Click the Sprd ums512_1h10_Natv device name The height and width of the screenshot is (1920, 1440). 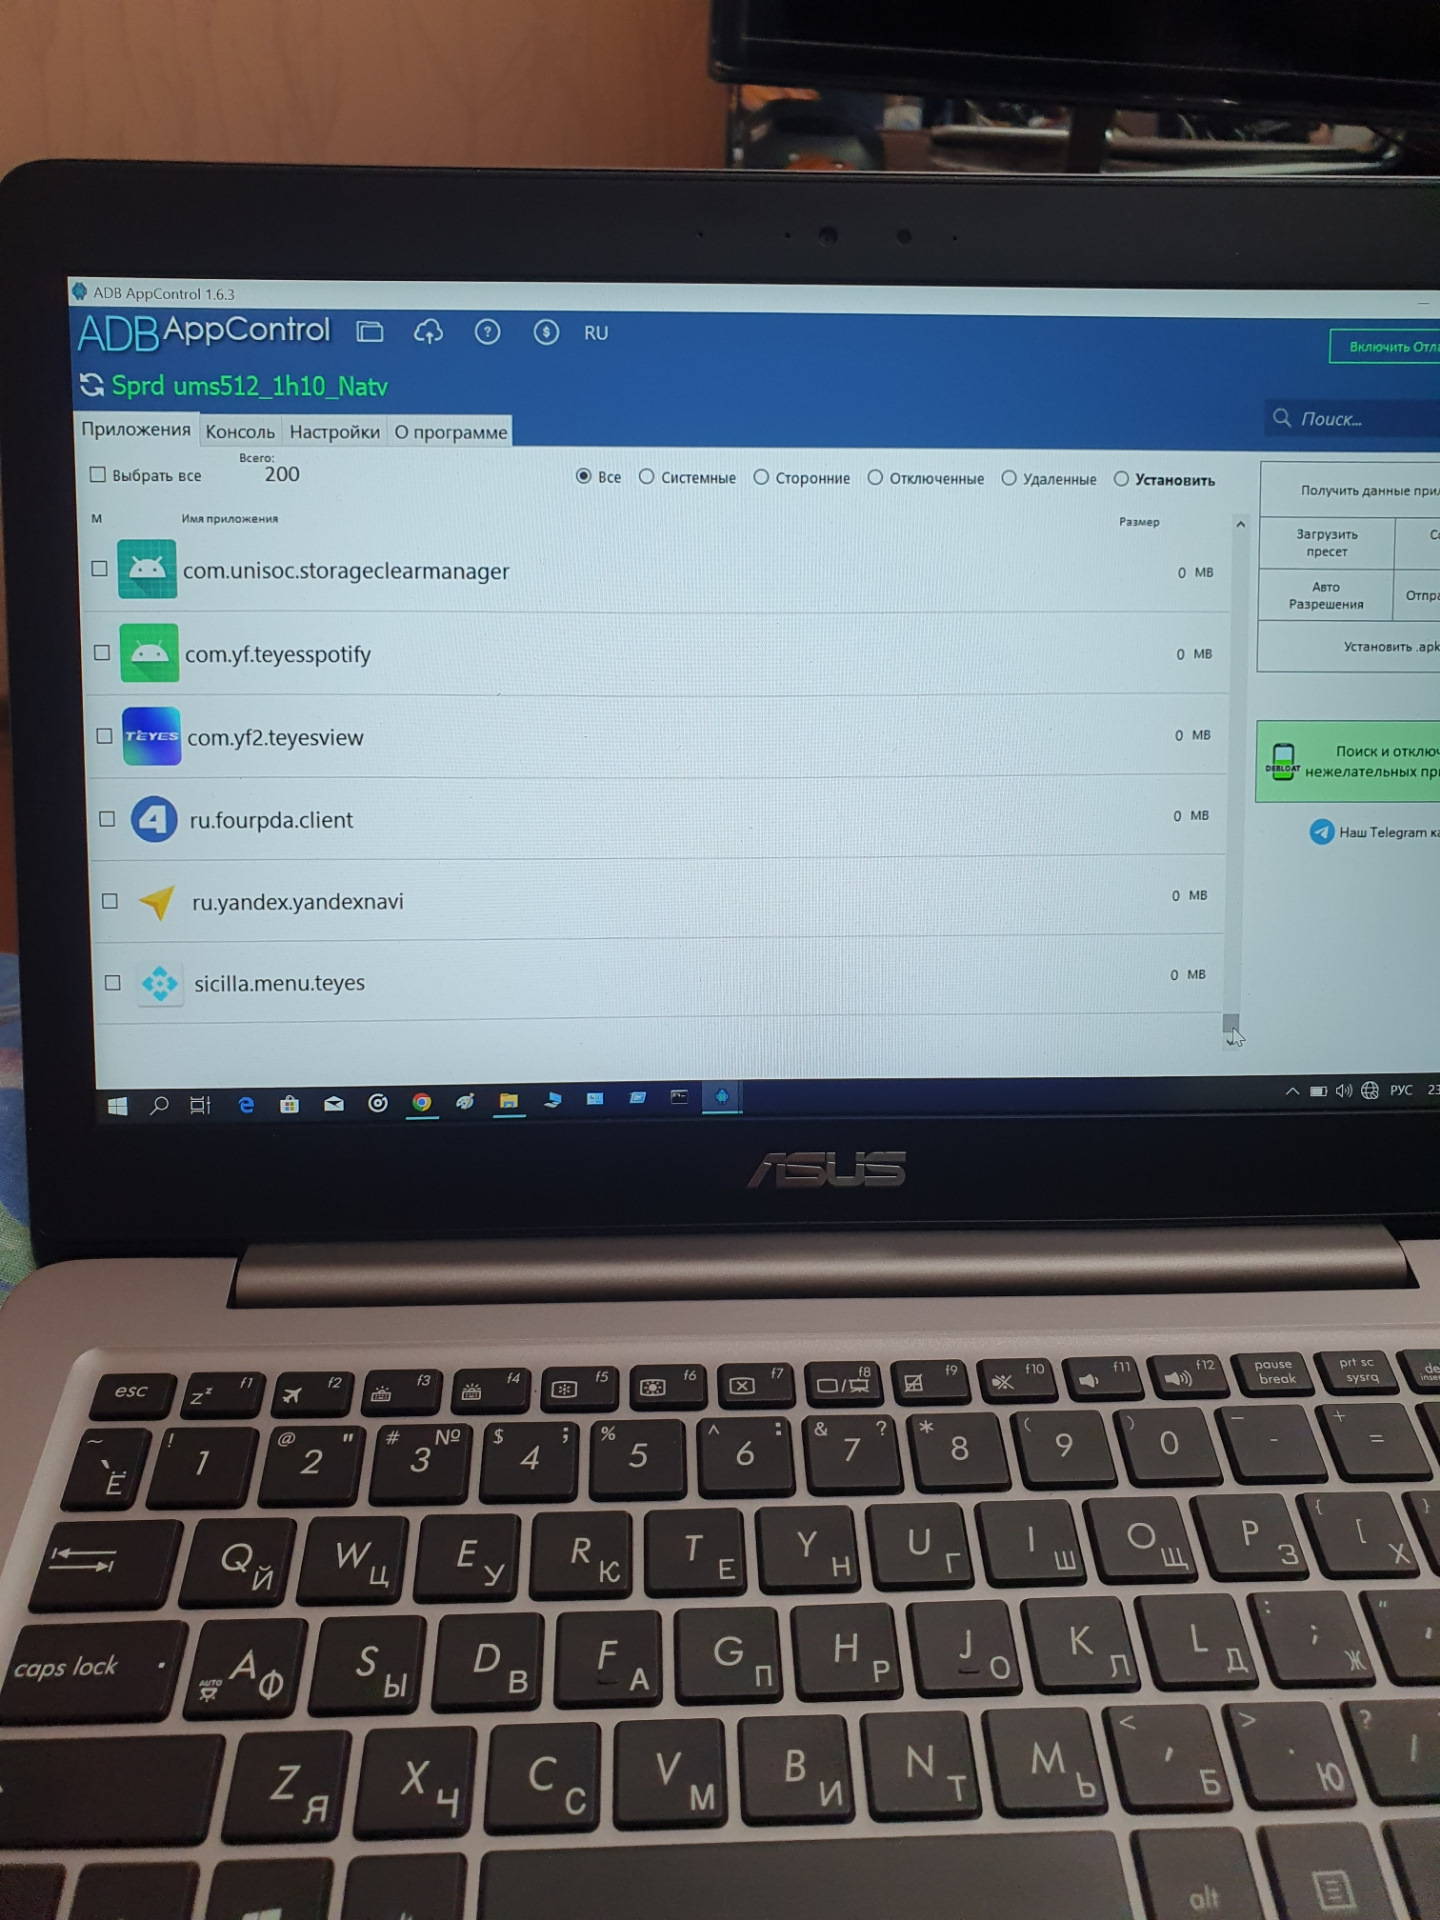(249, 386)
